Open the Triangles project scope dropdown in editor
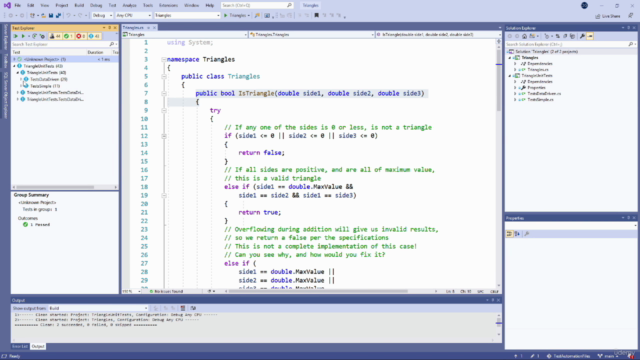Screen dimensions: 640x360 coord(185,35)
